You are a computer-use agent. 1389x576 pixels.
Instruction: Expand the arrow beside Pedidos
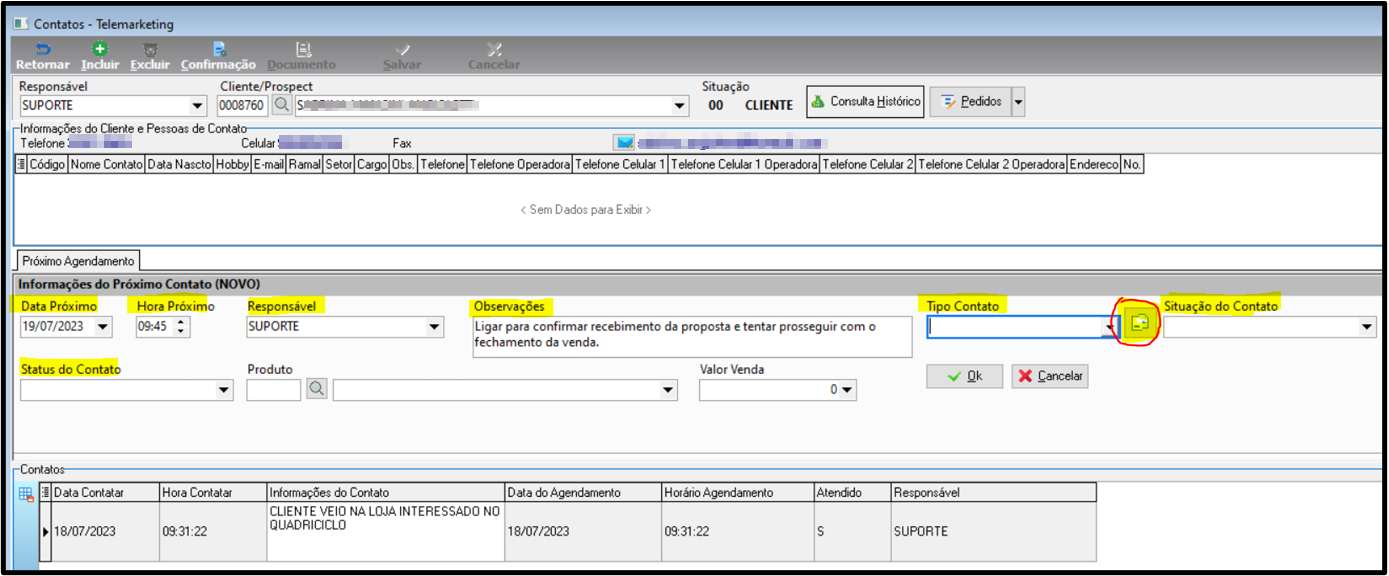point(1018,101)
